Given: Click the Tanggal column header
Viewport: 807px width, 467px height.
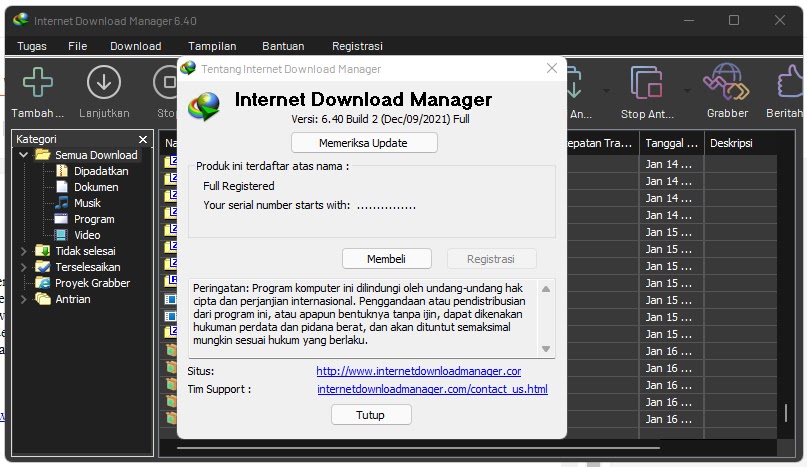Looking at the screenshot, I should pyautogui.click(x=671, y=143).
